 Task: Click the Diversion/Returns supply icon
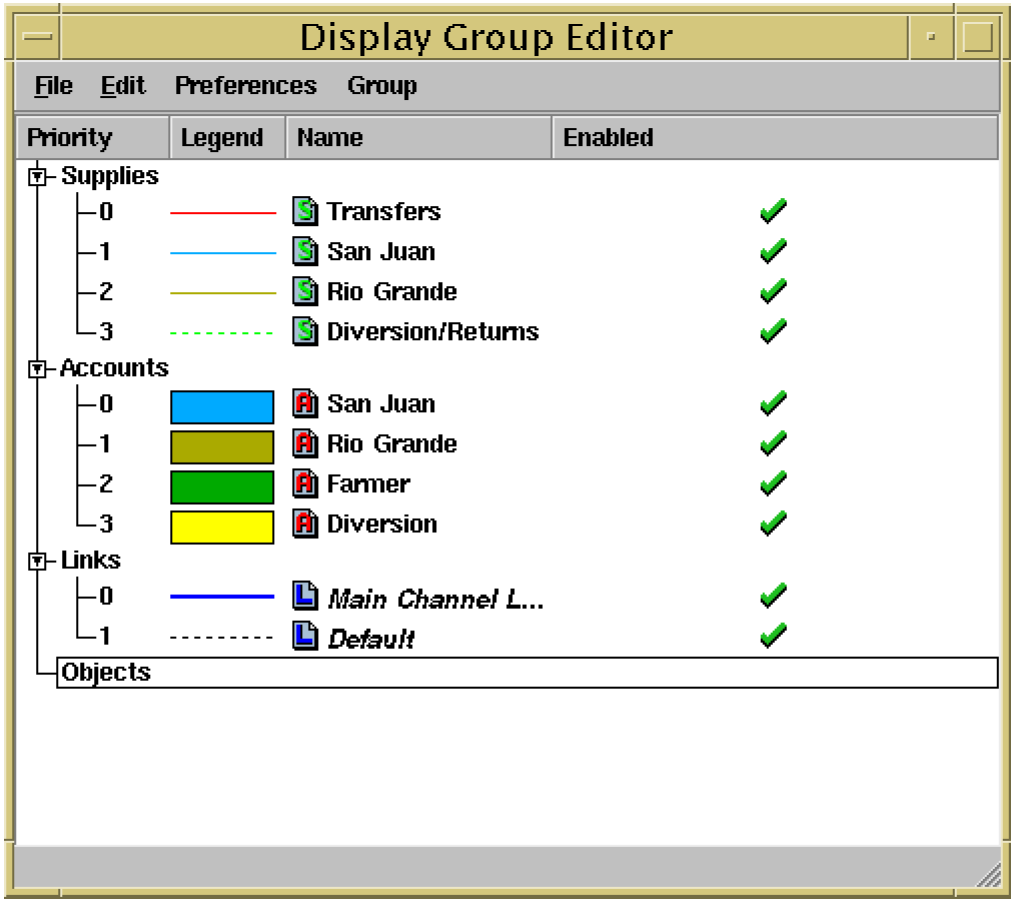coord(305,332)
